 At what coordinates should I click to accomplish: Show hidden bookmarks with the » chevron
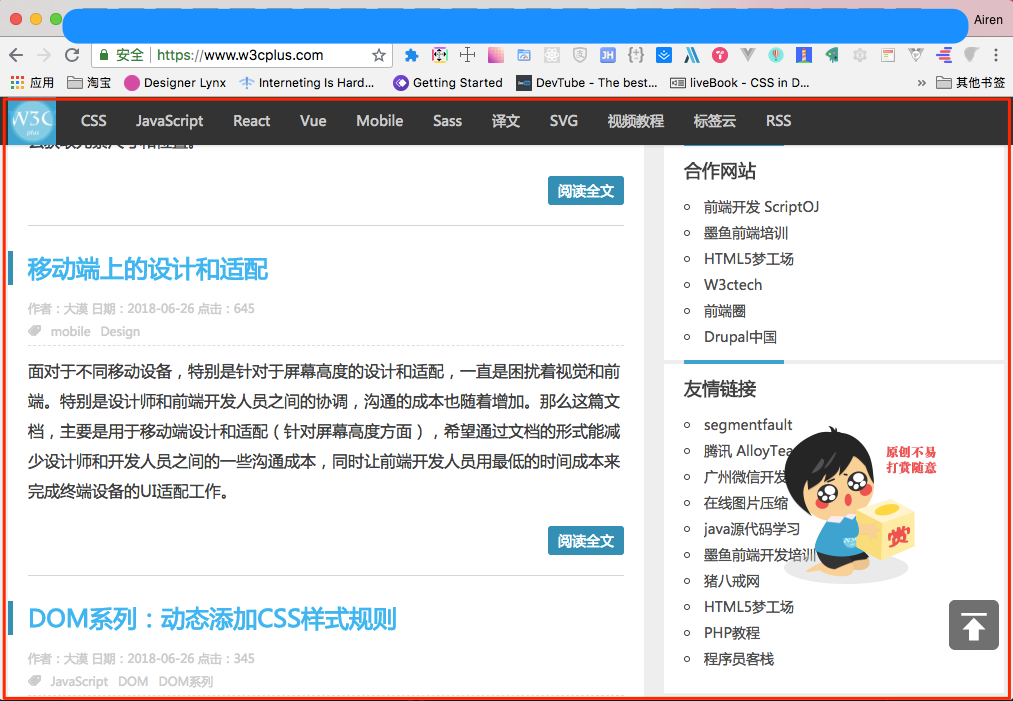(x=921, y=83)
